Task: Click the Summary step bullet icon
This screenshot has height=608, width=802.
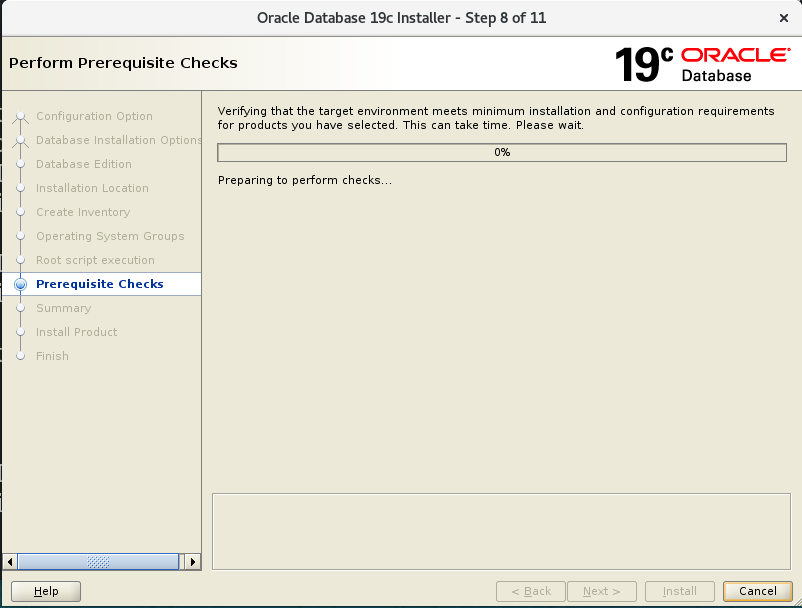Action: point(20,308)
